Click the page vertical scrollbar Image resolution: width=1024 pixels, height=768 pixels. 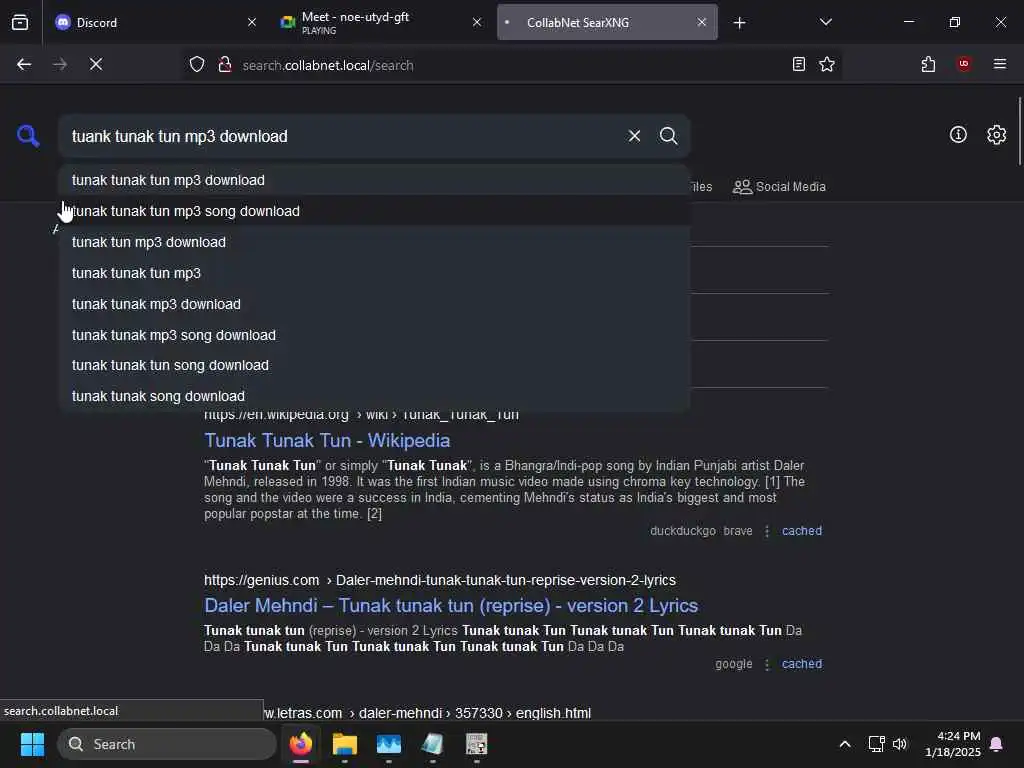pos(1019,131)
